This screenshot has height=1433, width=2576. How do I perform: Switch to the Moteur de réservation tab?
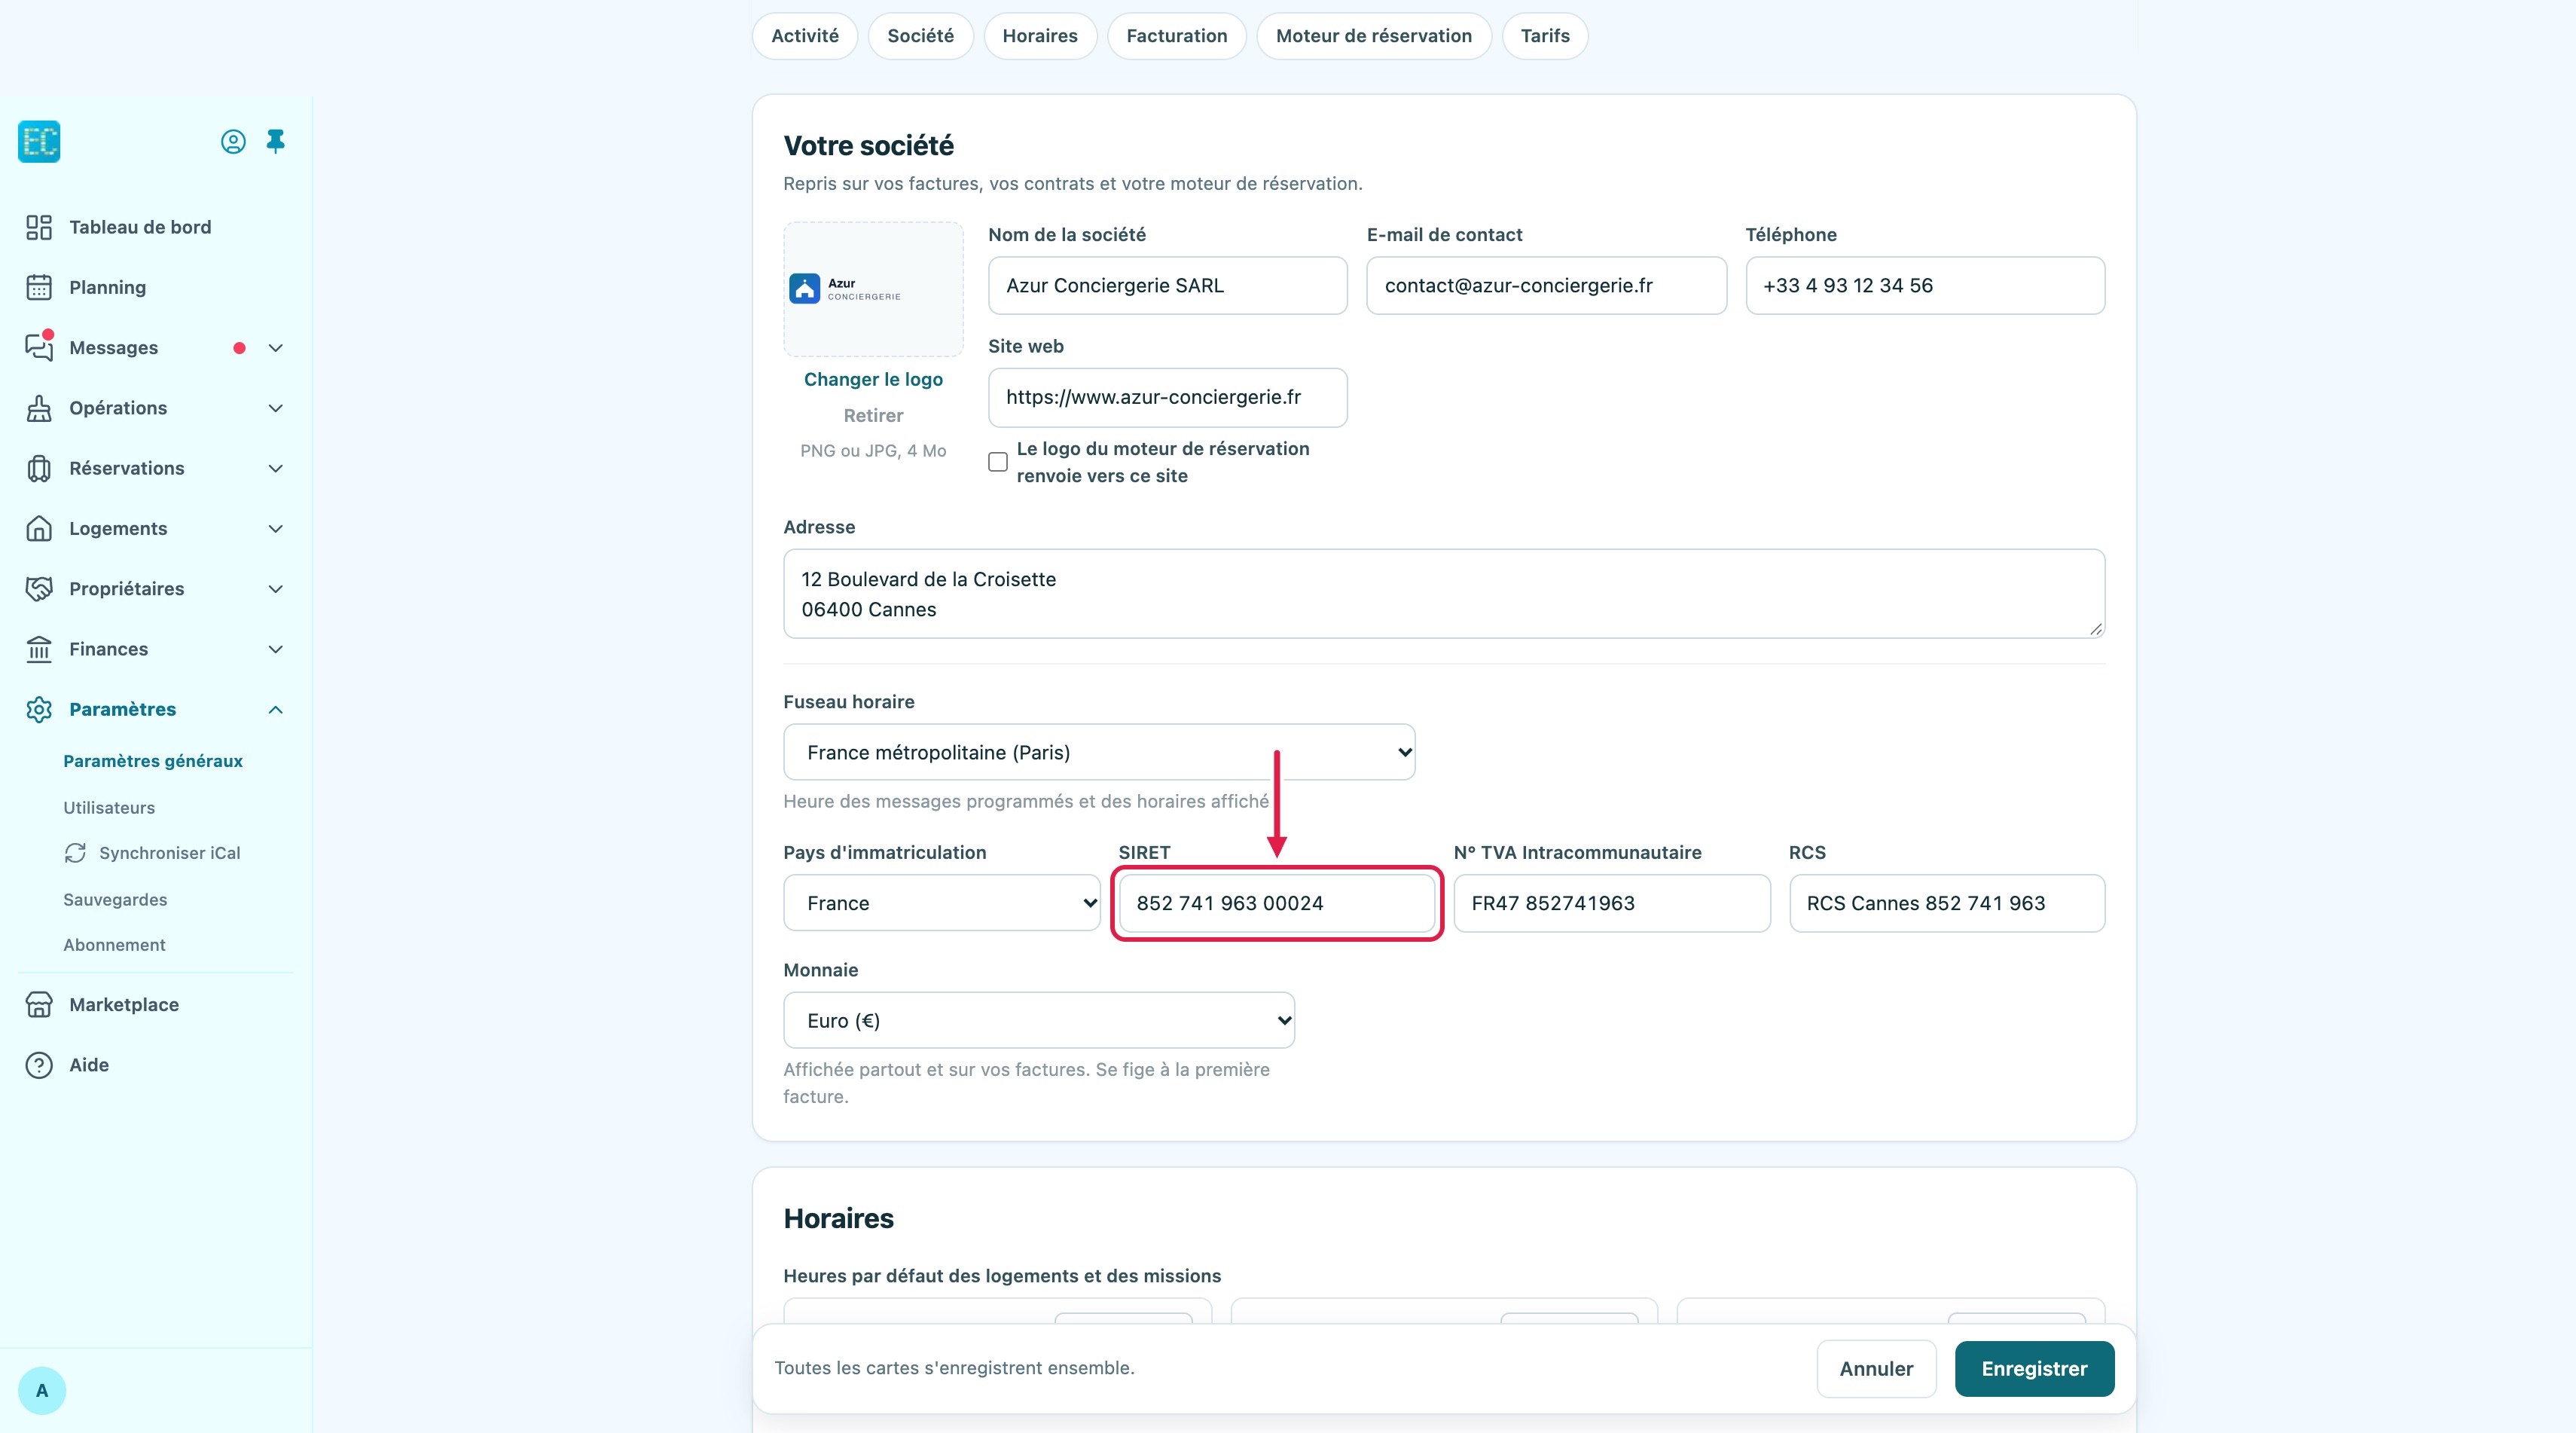click(x=1374, y=36)
